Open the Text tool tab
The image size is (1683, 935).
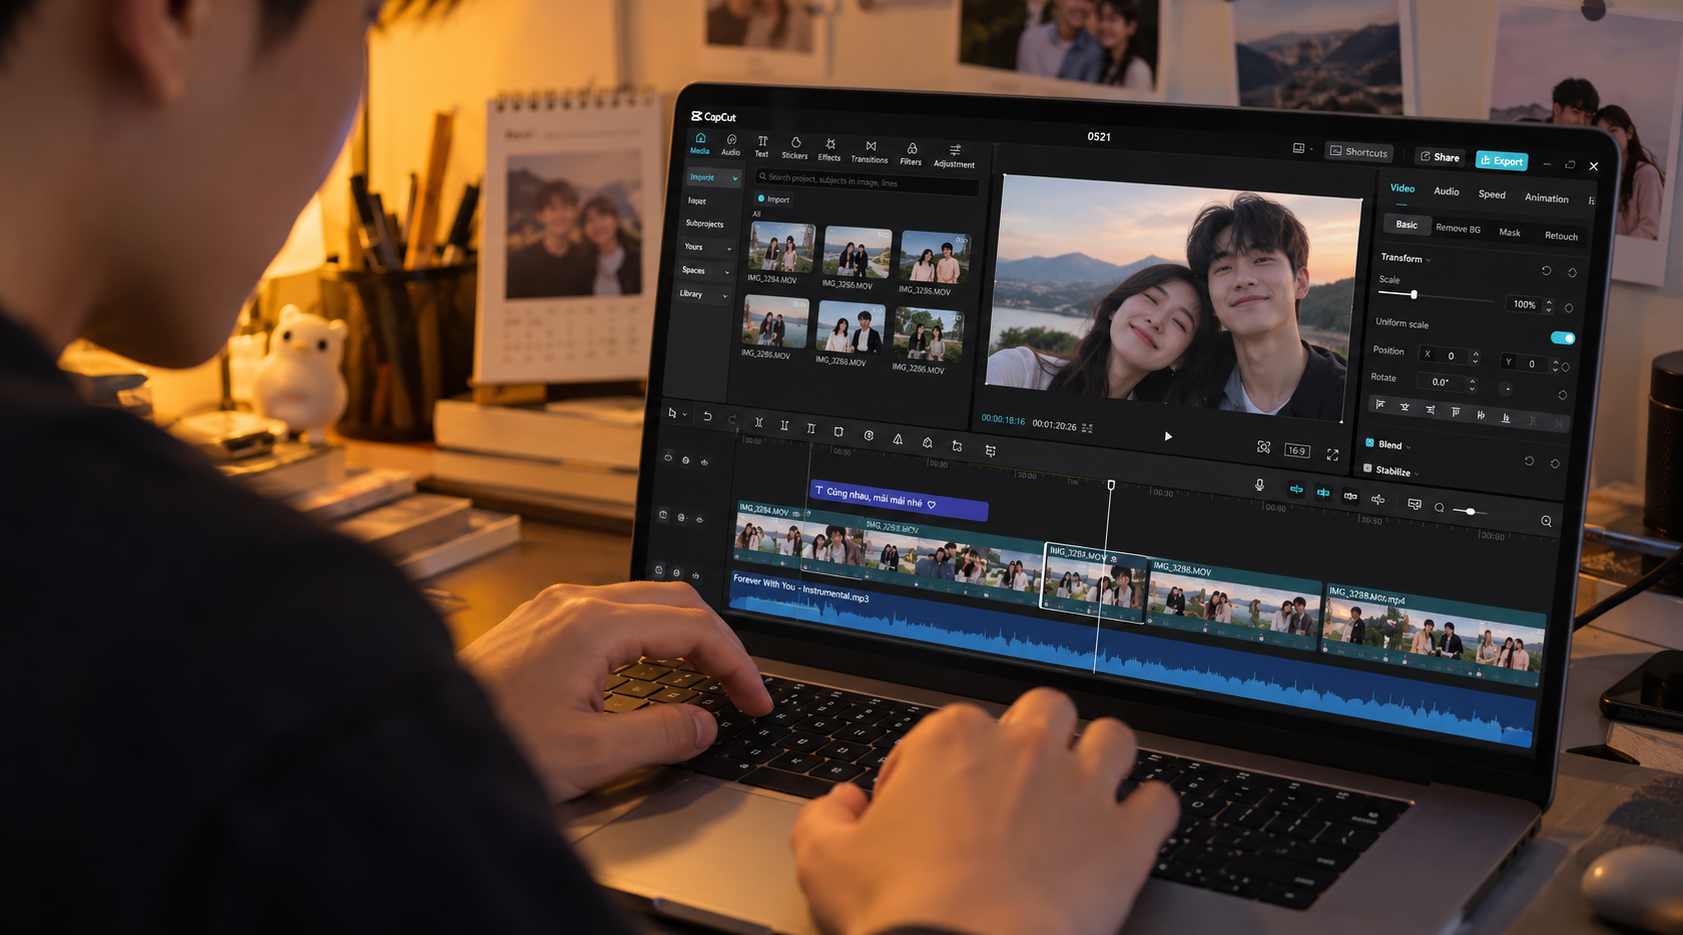[762, 147]
